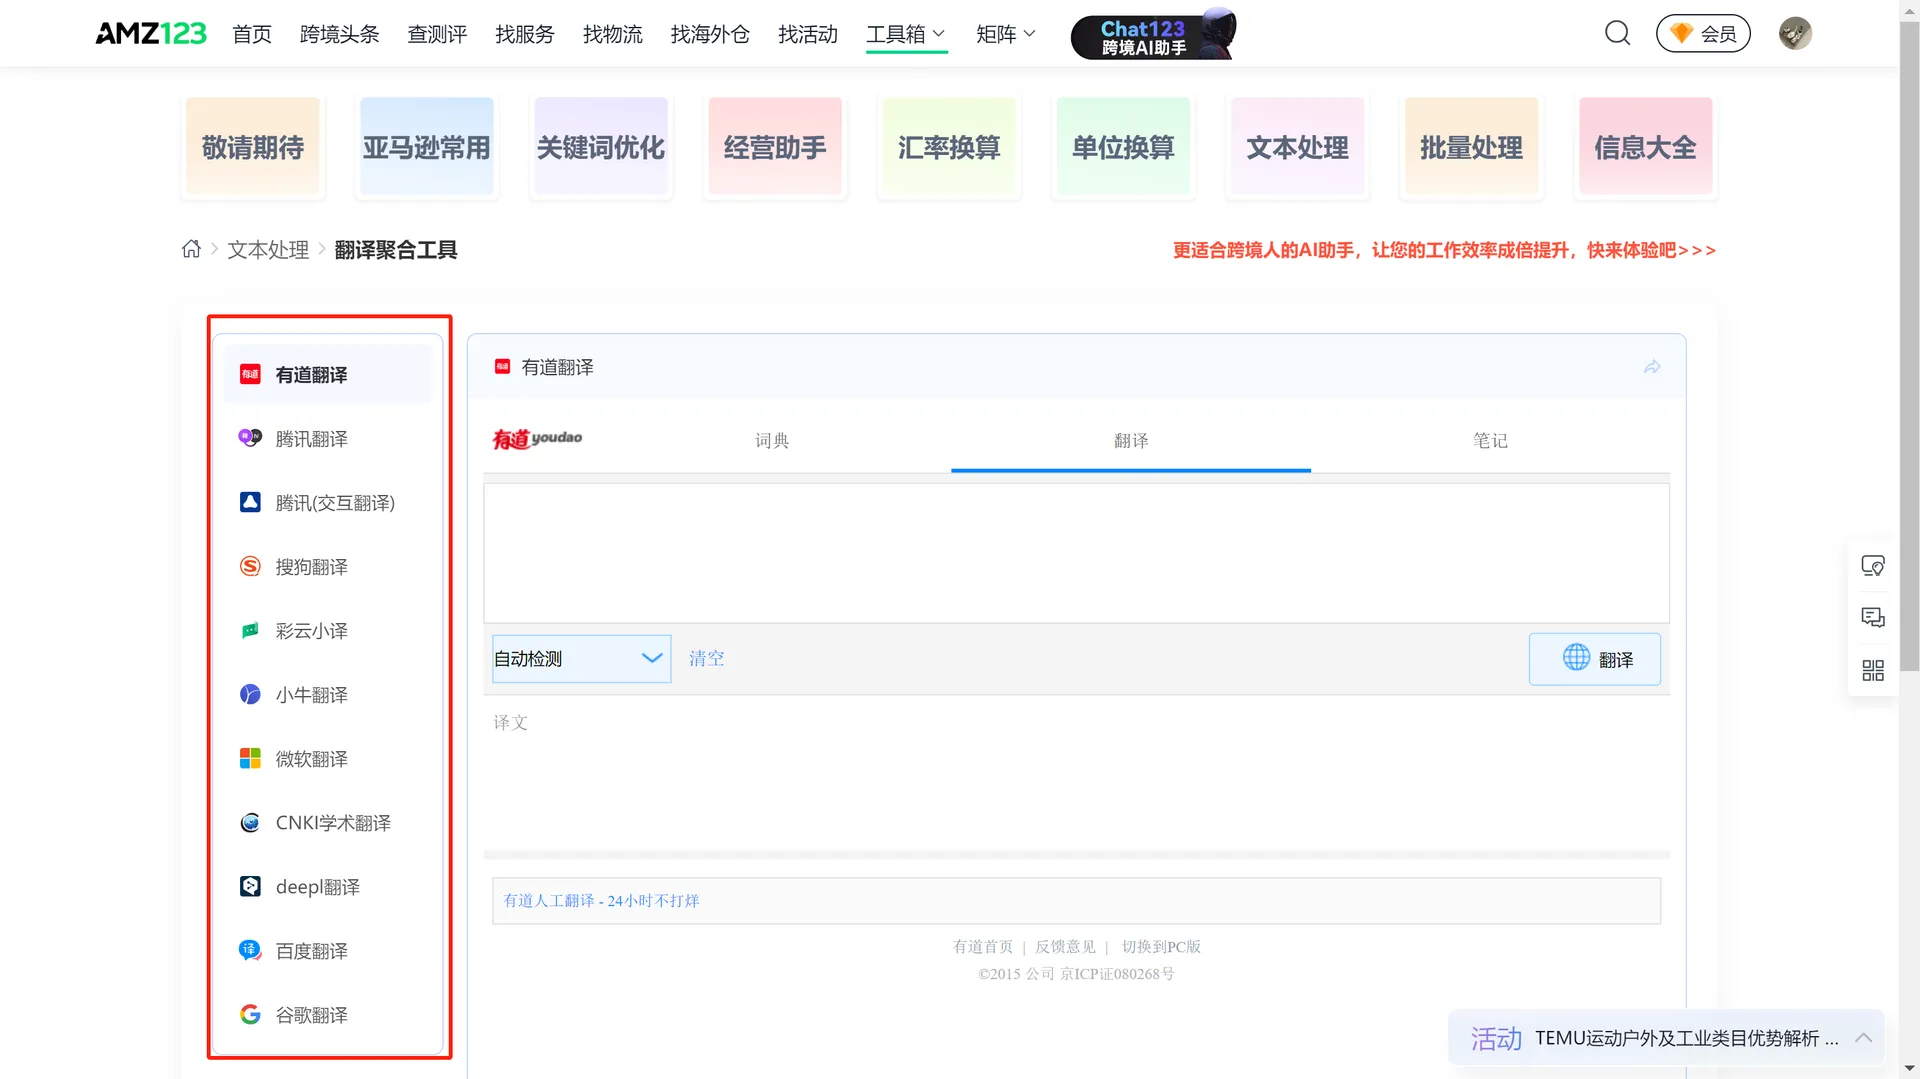Select CNKI学术翻译 translator
Screen dimensions: 1920x1079
327,822
